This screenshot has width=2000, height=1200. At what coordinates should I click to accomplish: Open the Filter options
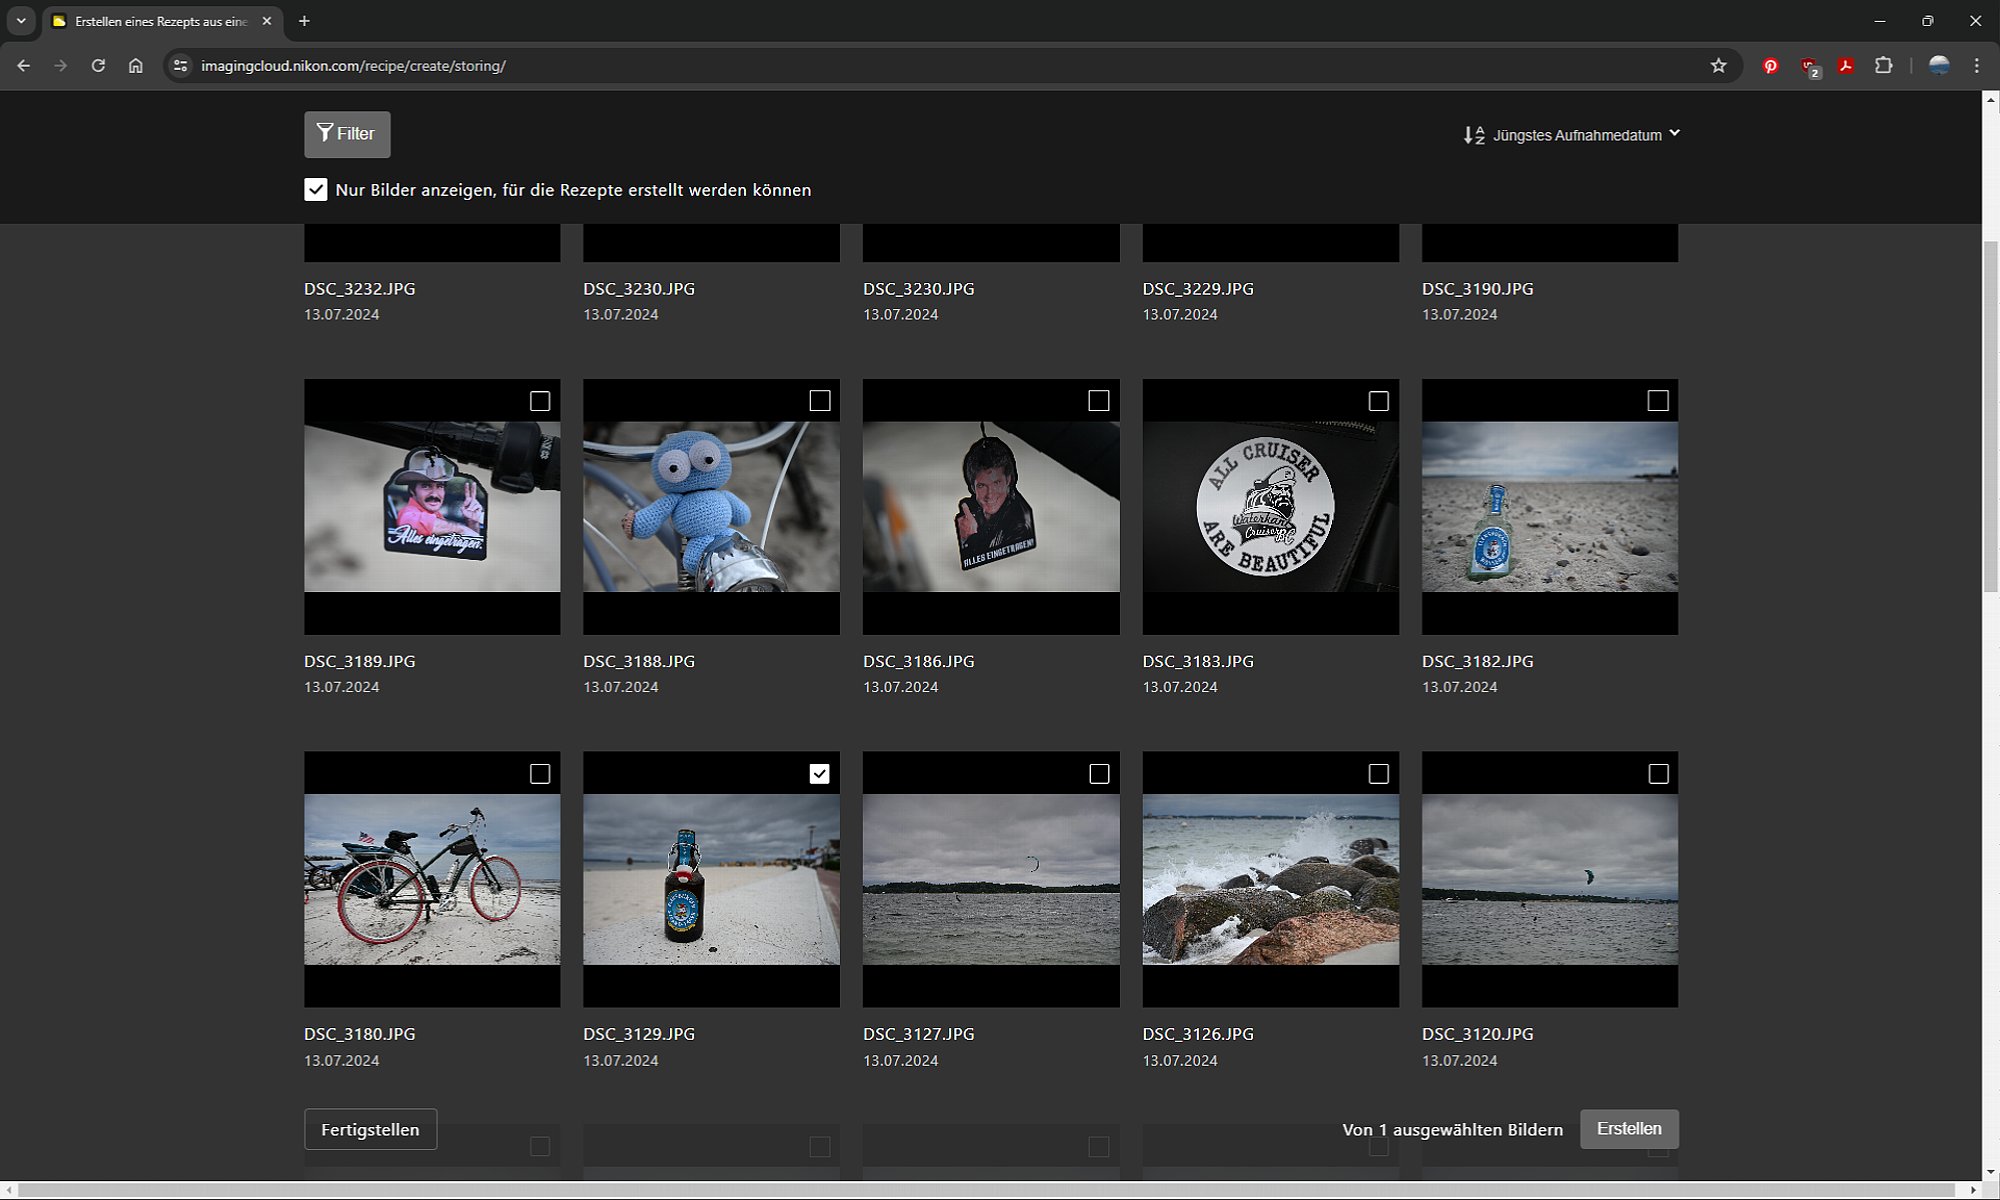click(x=347, y=134)
